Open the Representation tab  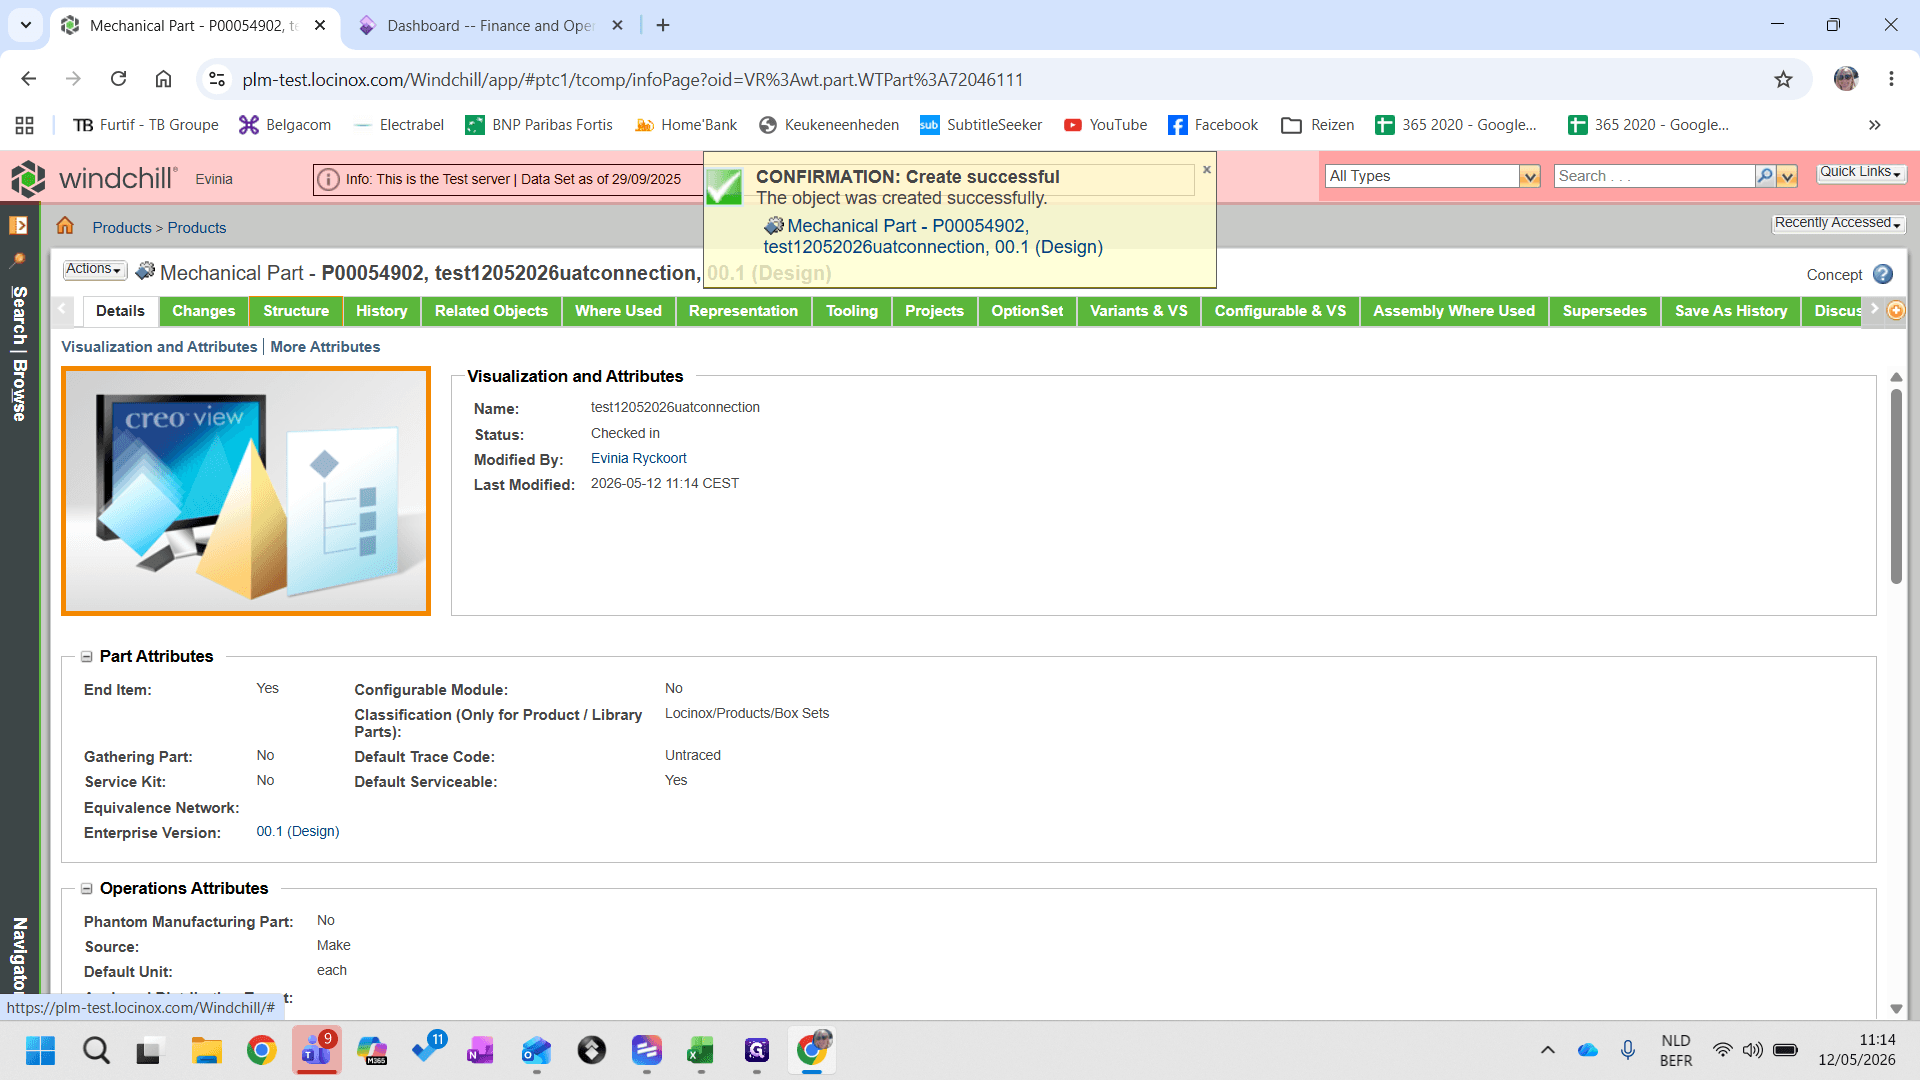coord(743,311)
